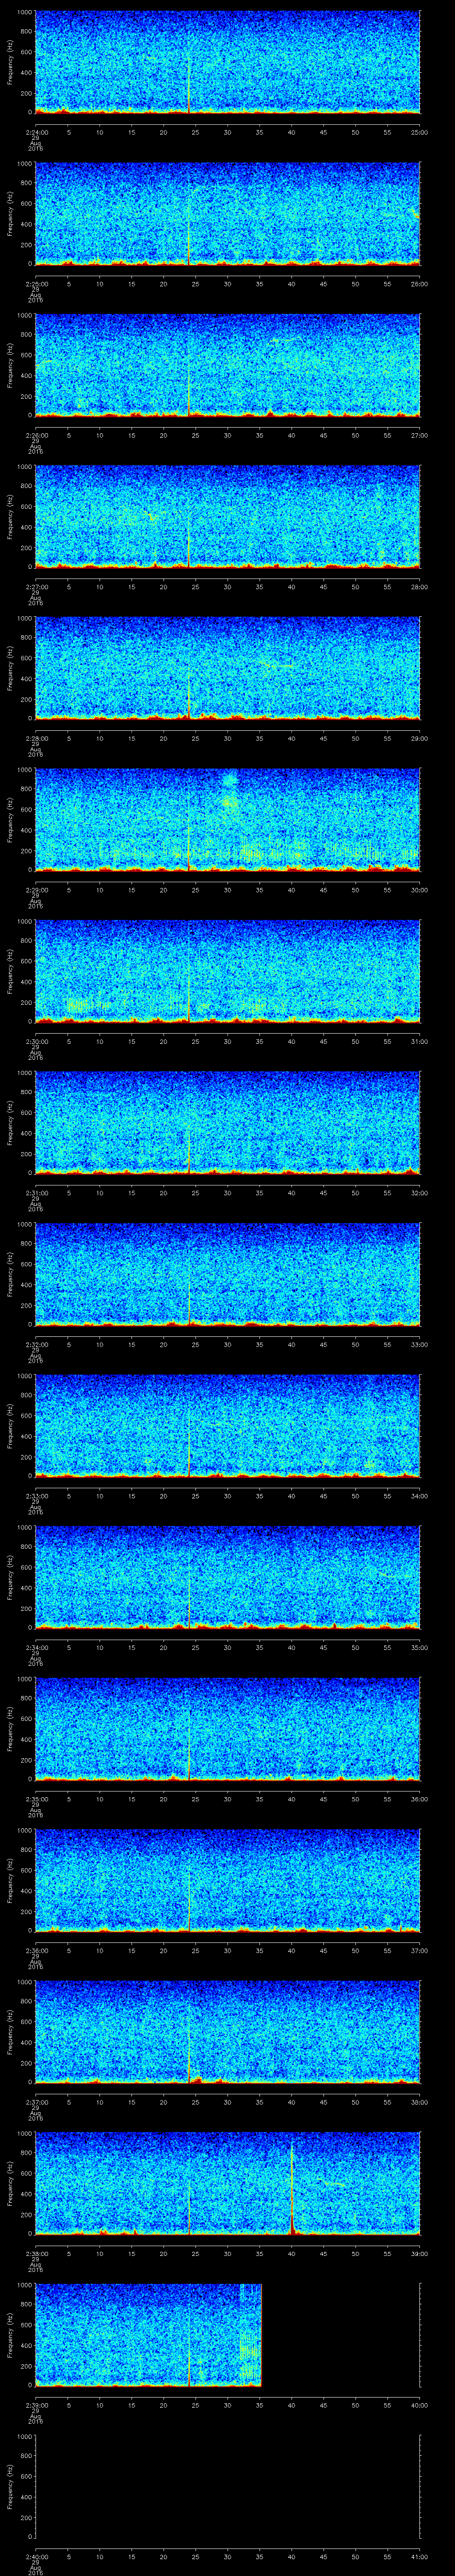Click the 37:00 end time label
The width and height of the screenshot is (455, 2576).
(420, 1950)
